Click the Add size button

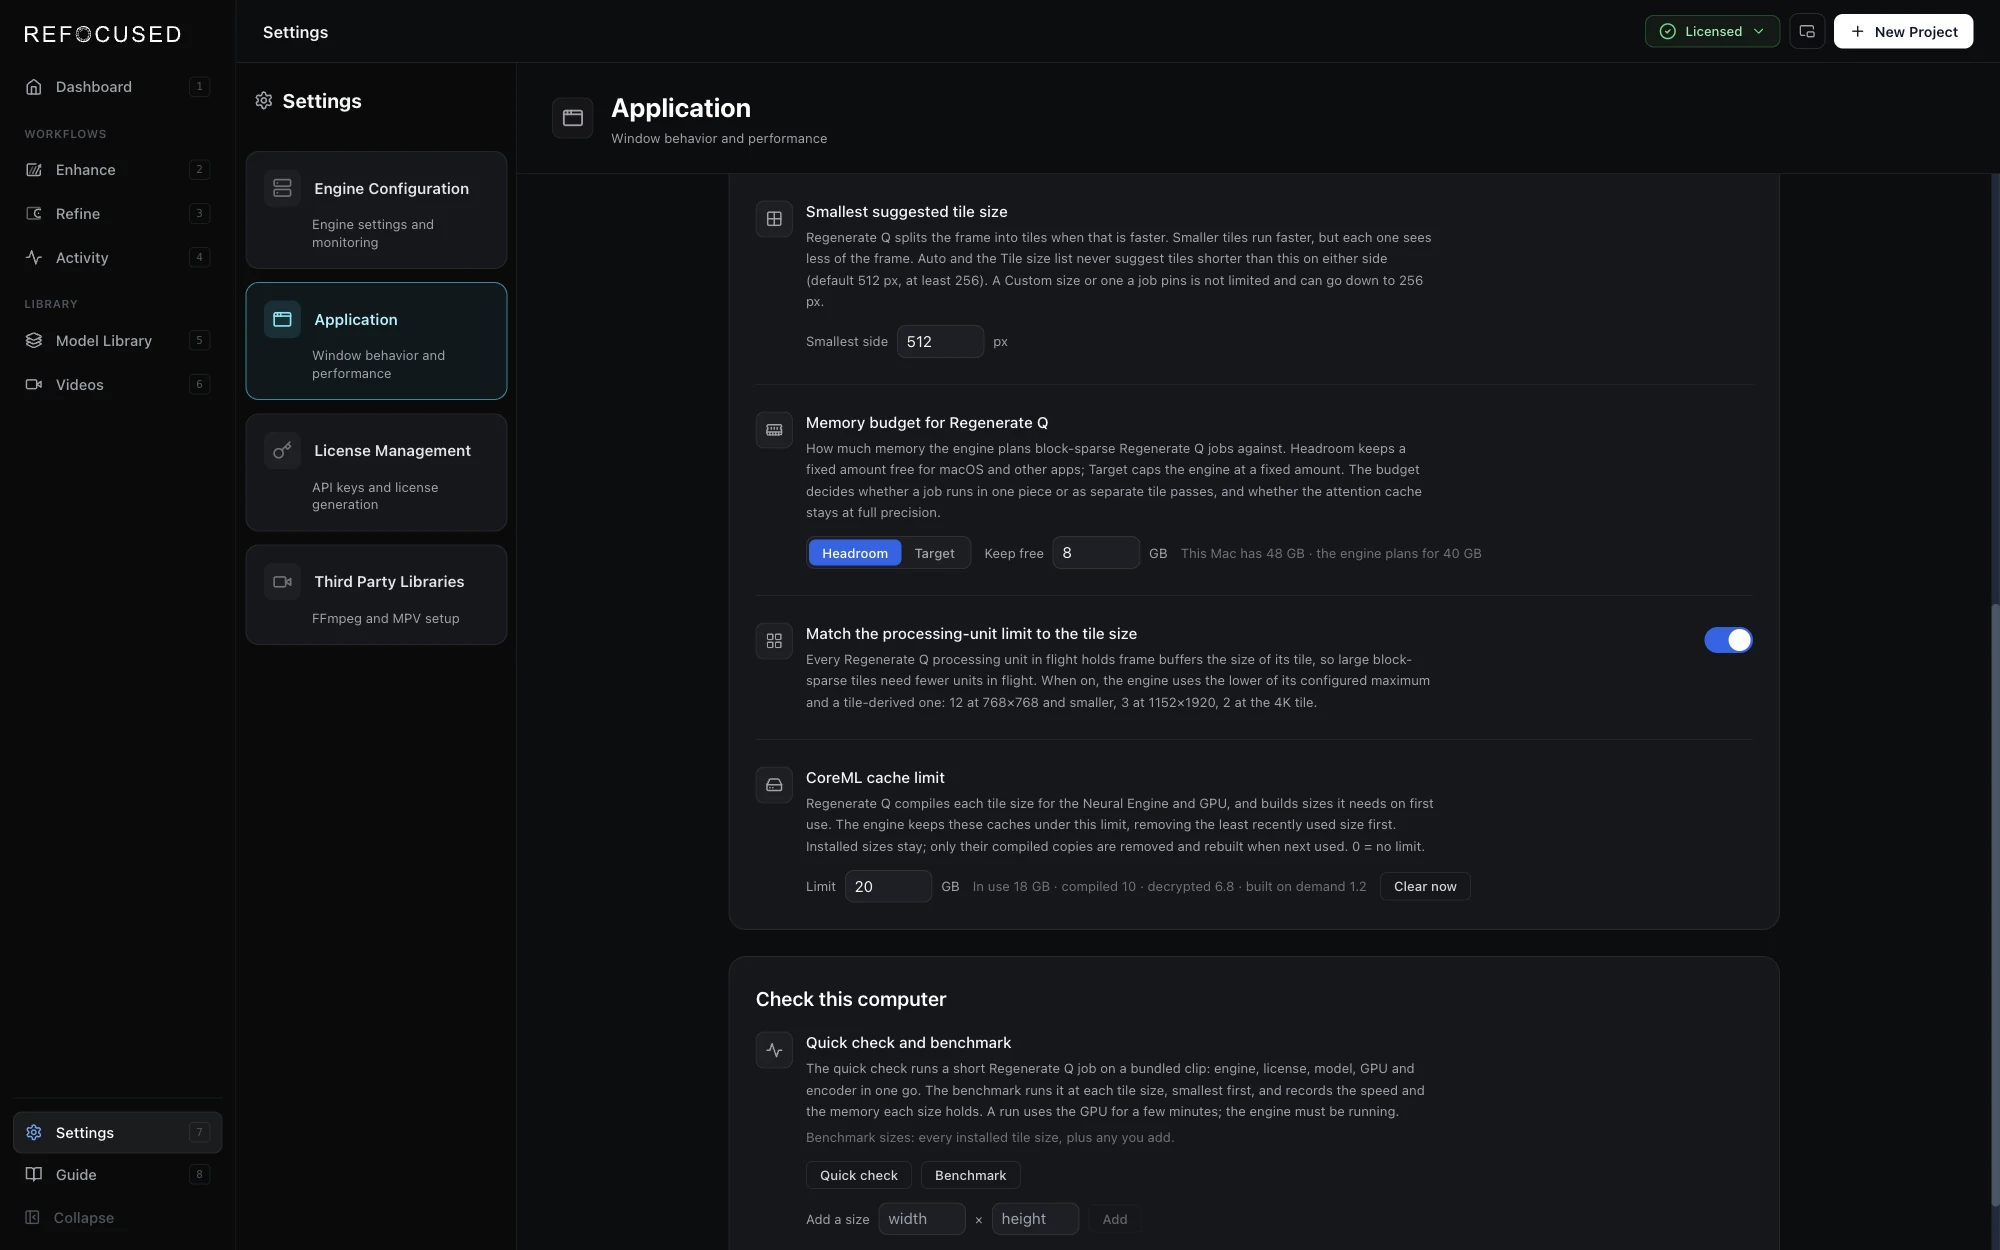[1115, 1219]
